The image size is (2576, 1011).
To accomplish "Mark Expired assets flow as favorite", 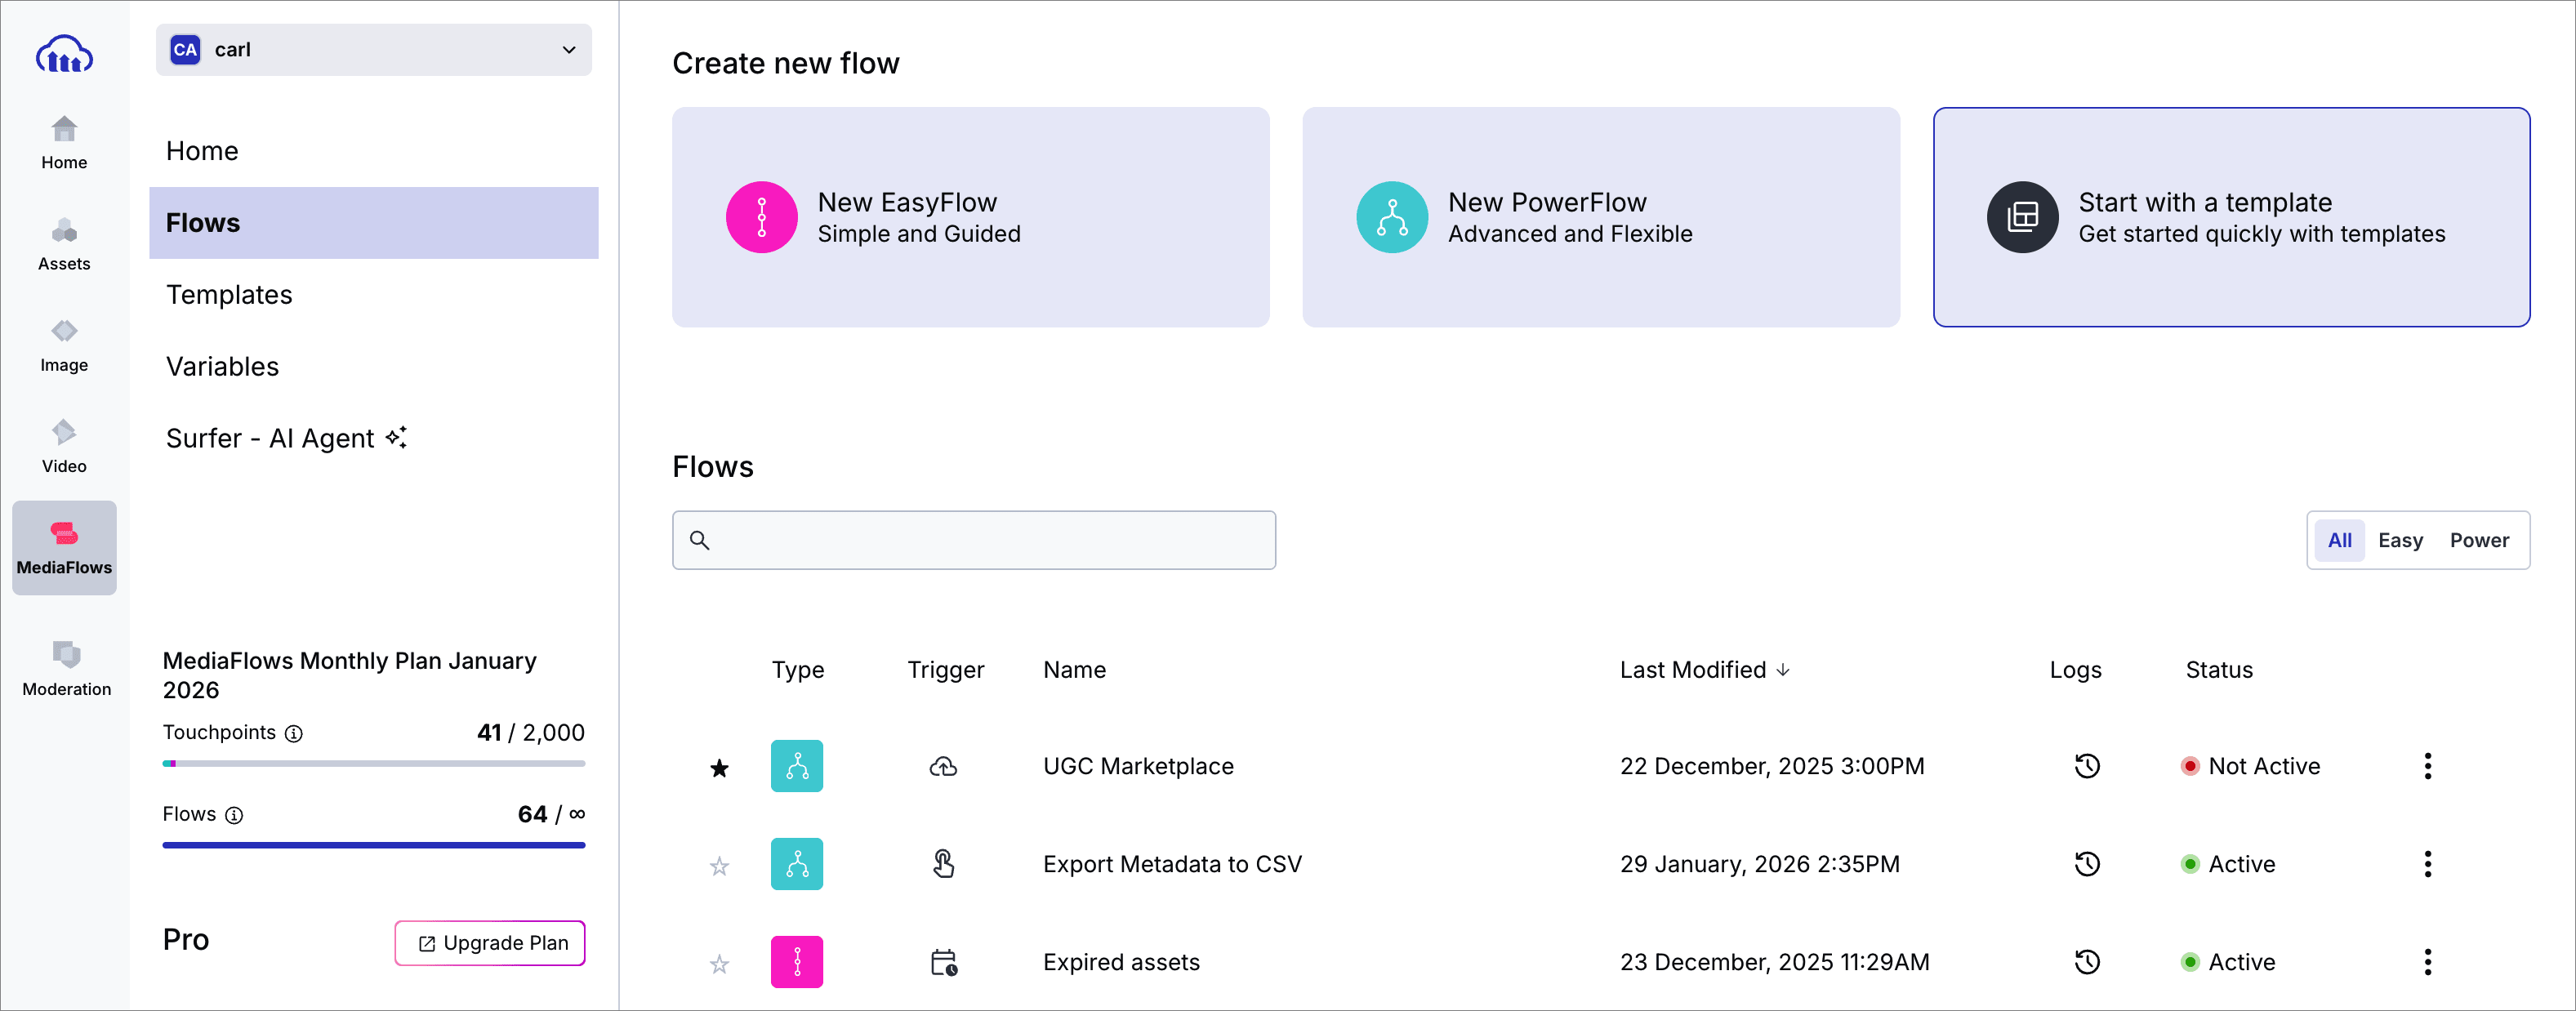I will coord(719,964).
